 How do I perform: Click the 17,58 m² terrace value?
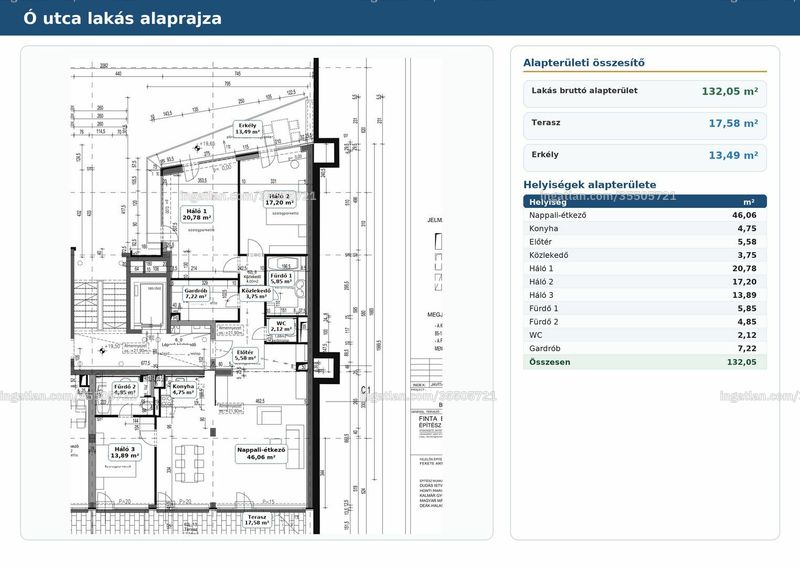pos(733,124)
